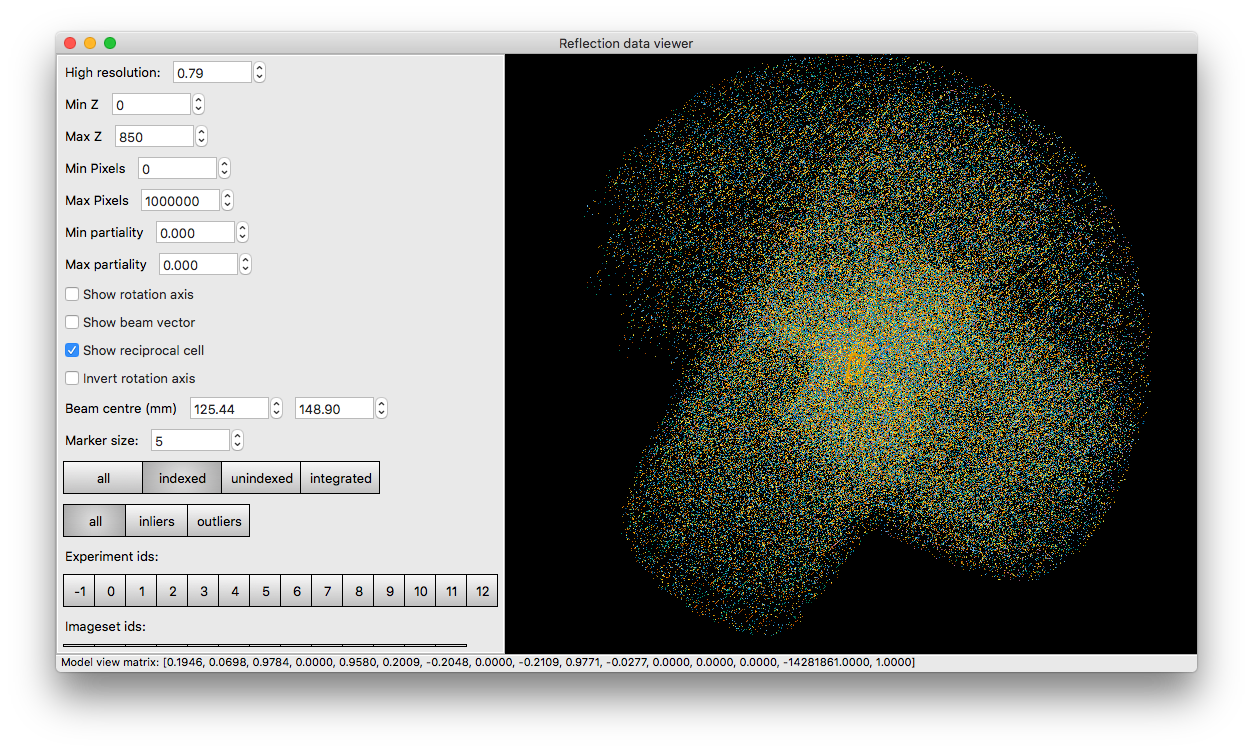Click the Min Pixels input field
This screenshot has width=1253, height=752.
click(177, 168)
